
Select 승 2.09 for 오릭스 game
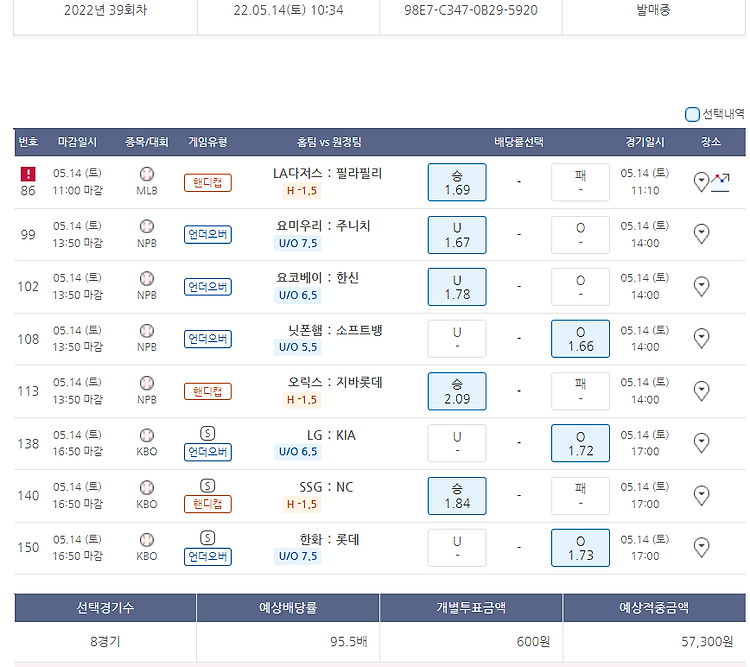pos(457,391)
